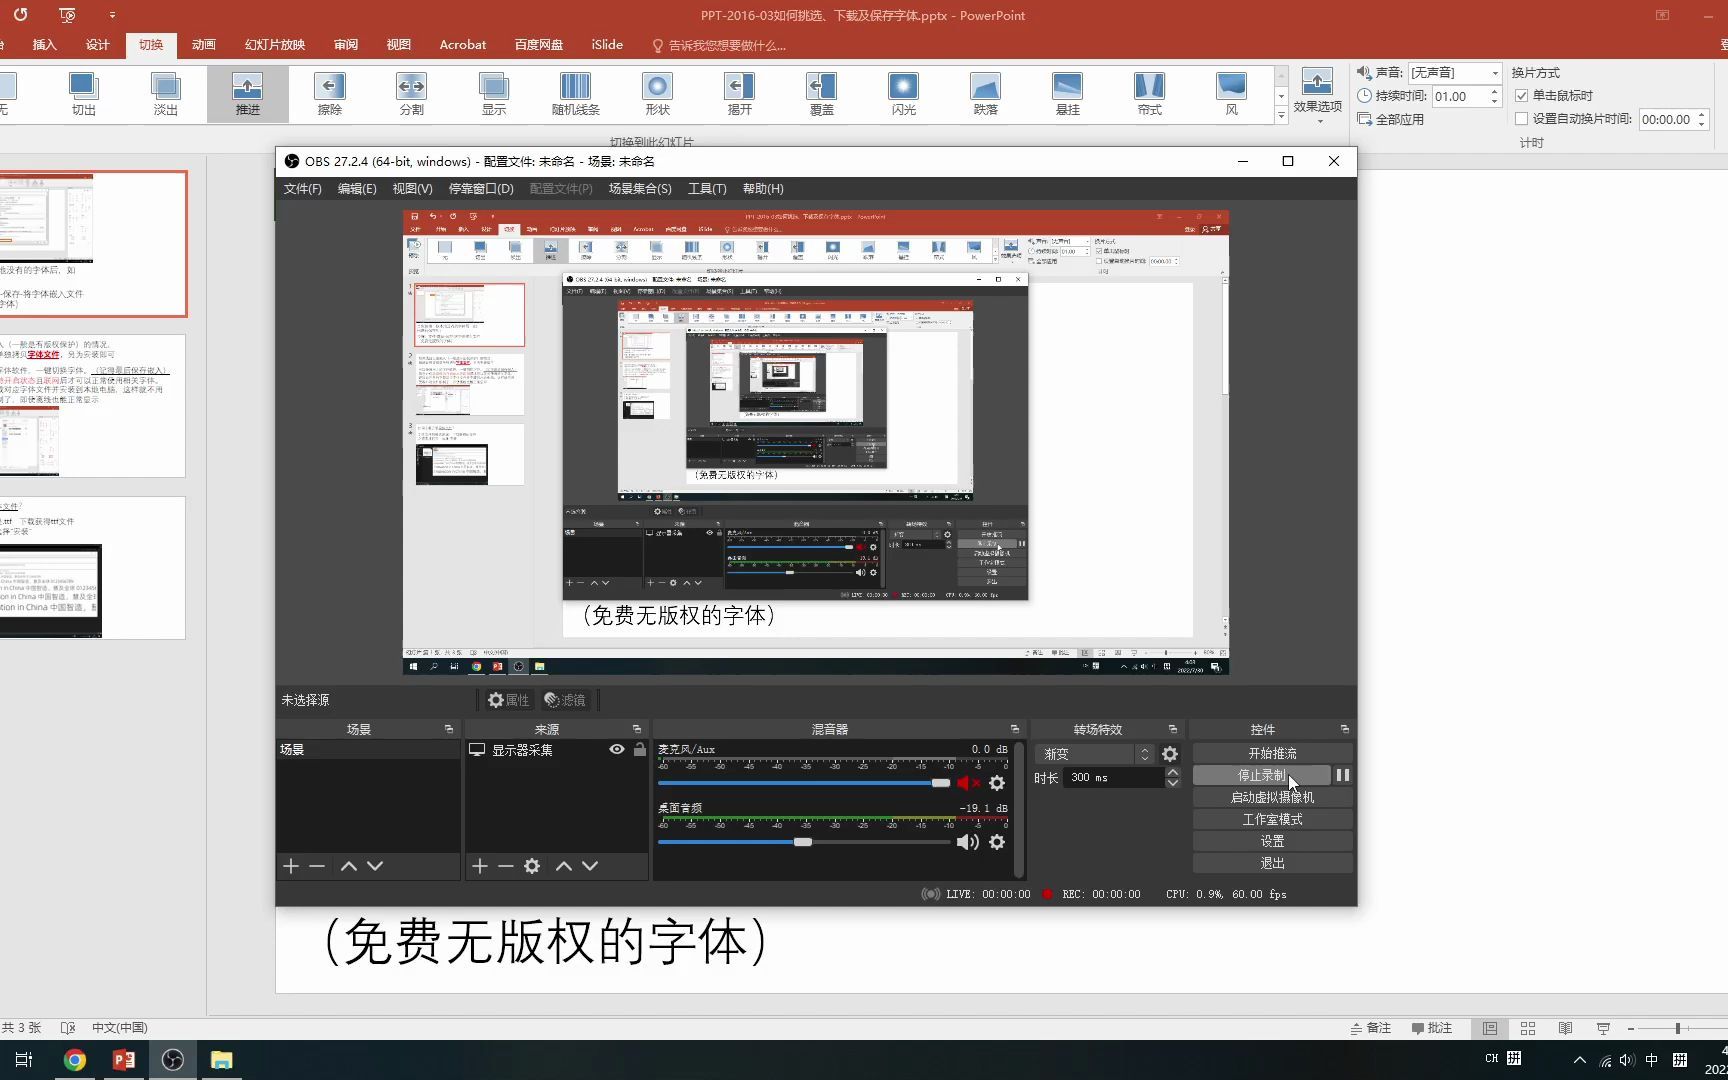Screen dimensions: 1728x1080
Task: Open the 渐变 scene transition dropdown
Action: tap(1096, 754)
